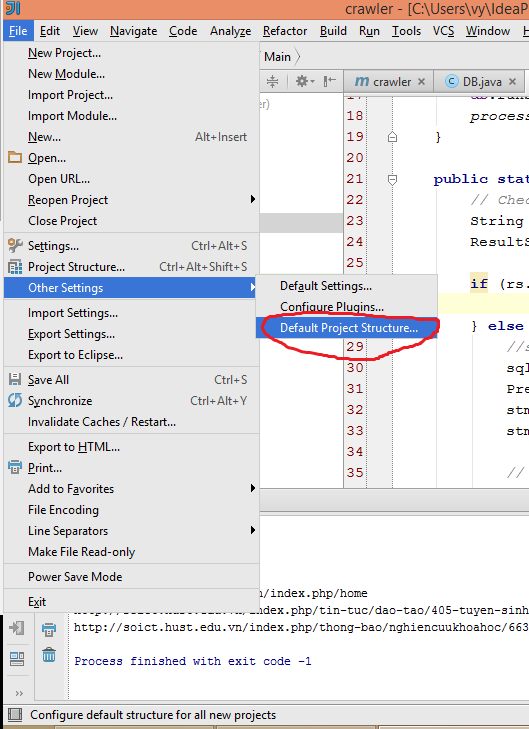Image resolution: width=529 pixels, height=729 pixels.
Task: Switch to the DB.java editor tab
Action: pos(482,82)
